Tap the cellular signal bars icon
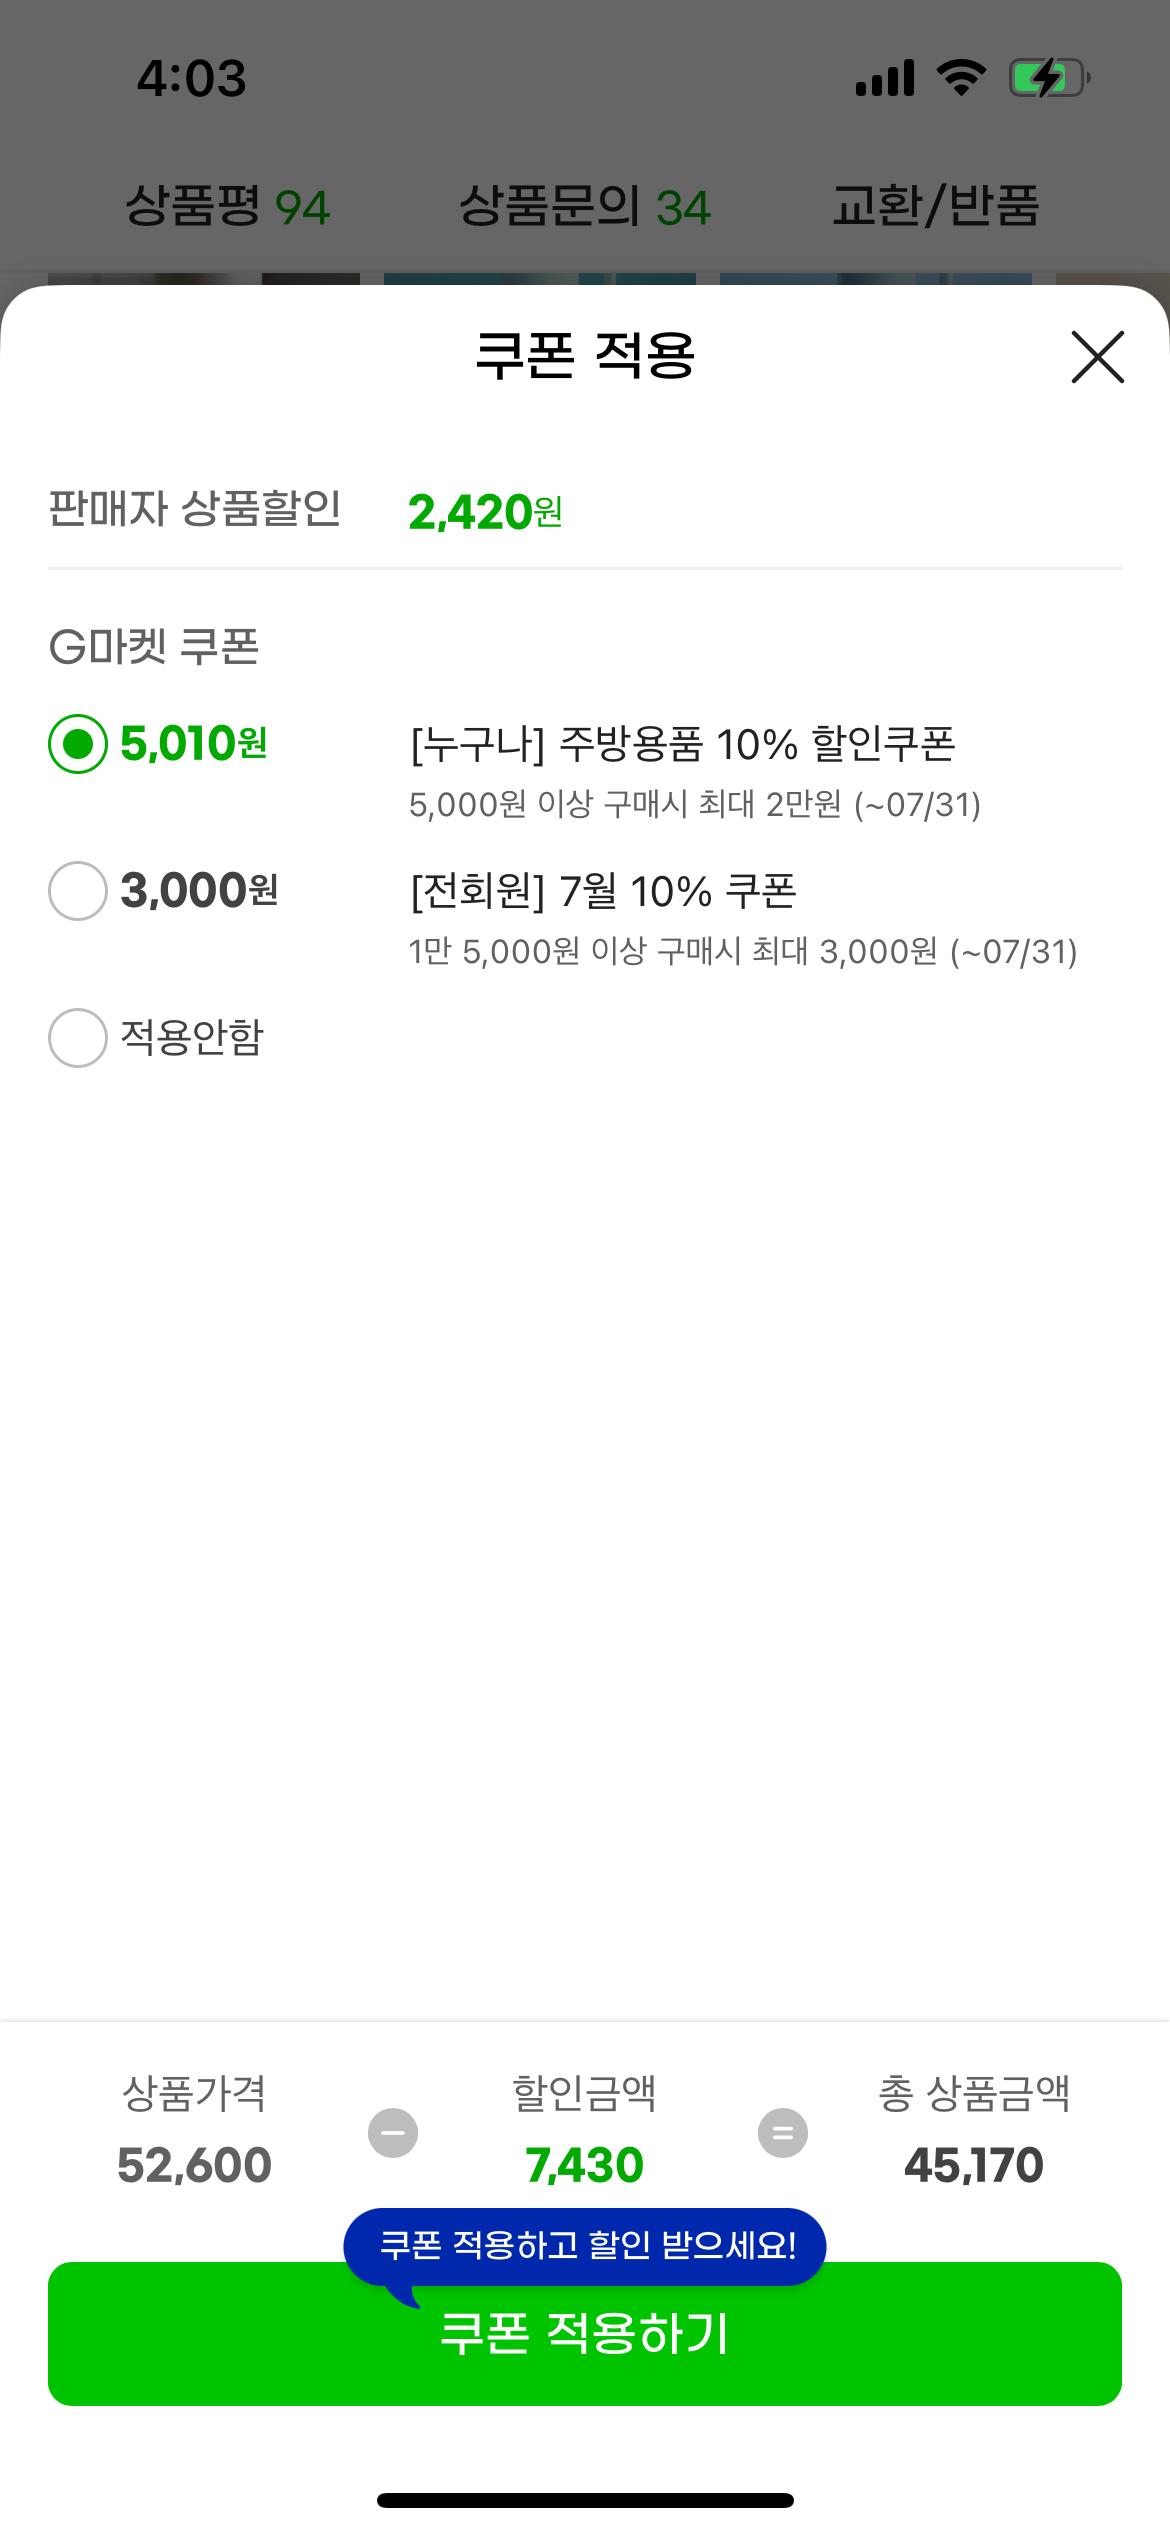 (x=885, y=78)
